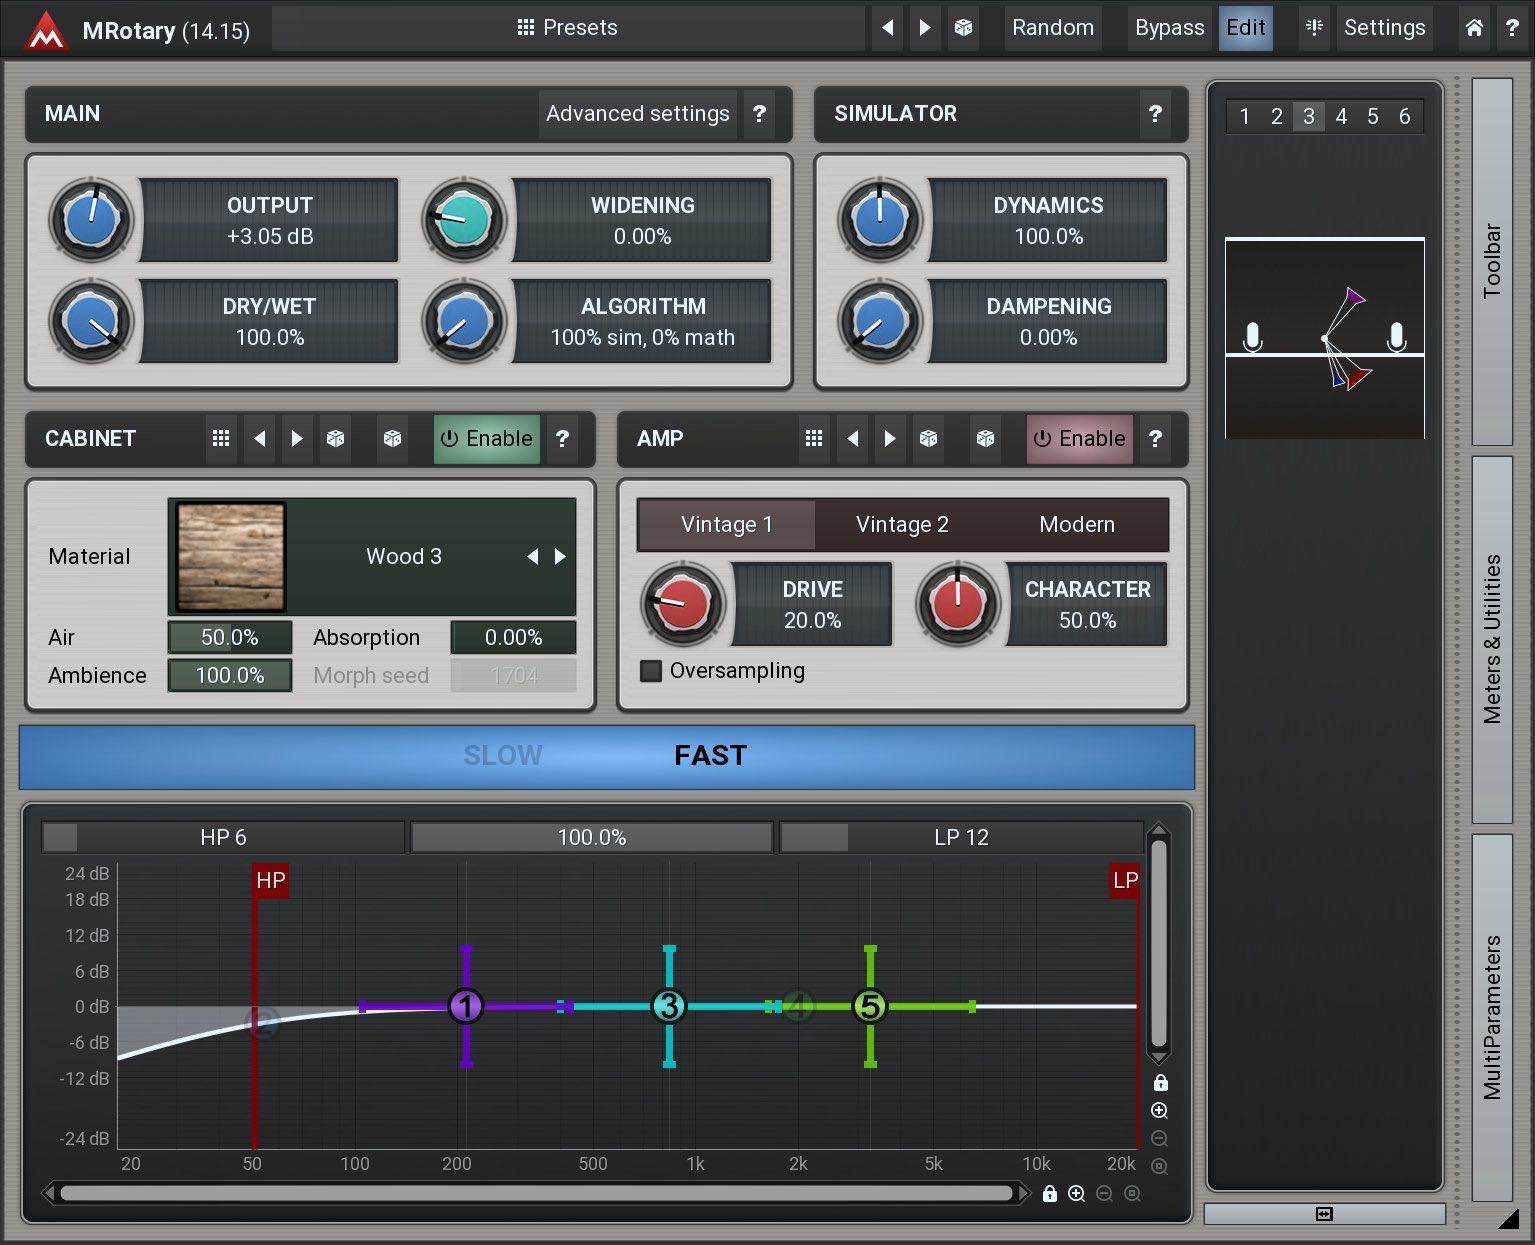Viewport: 1535px width, 1245px height.
Task: Expand the Meters & Utilities panel
Action: [1492, 639]
